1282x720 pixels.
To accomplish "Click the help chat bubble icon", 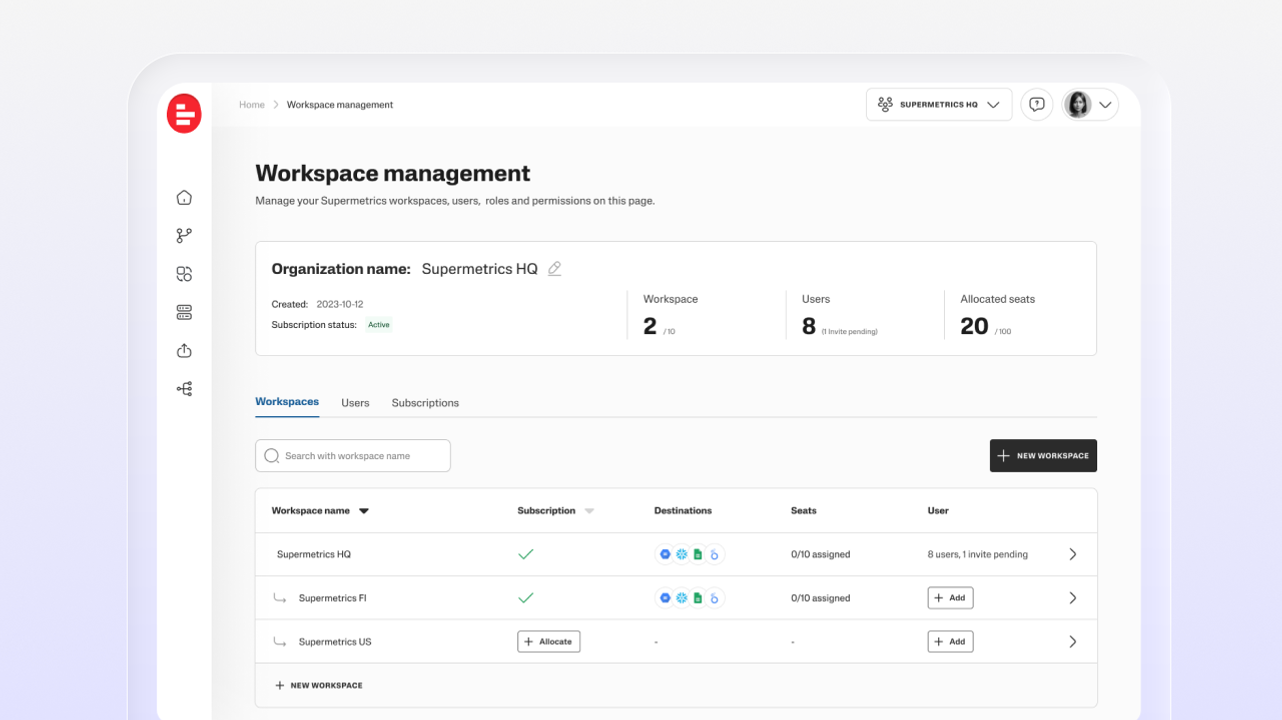I will click(x=1037, y=104).
